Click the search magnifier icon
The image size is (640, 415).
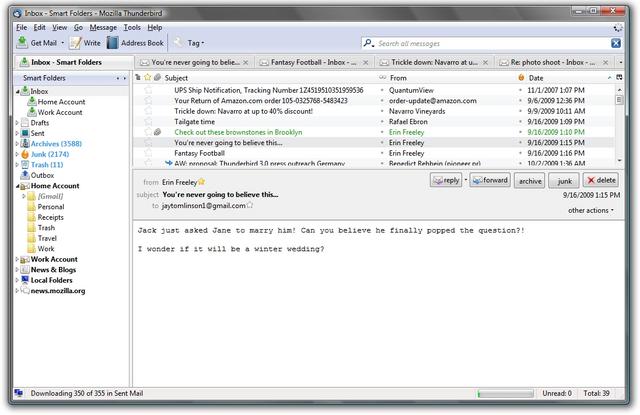click(x=368, y=43)
